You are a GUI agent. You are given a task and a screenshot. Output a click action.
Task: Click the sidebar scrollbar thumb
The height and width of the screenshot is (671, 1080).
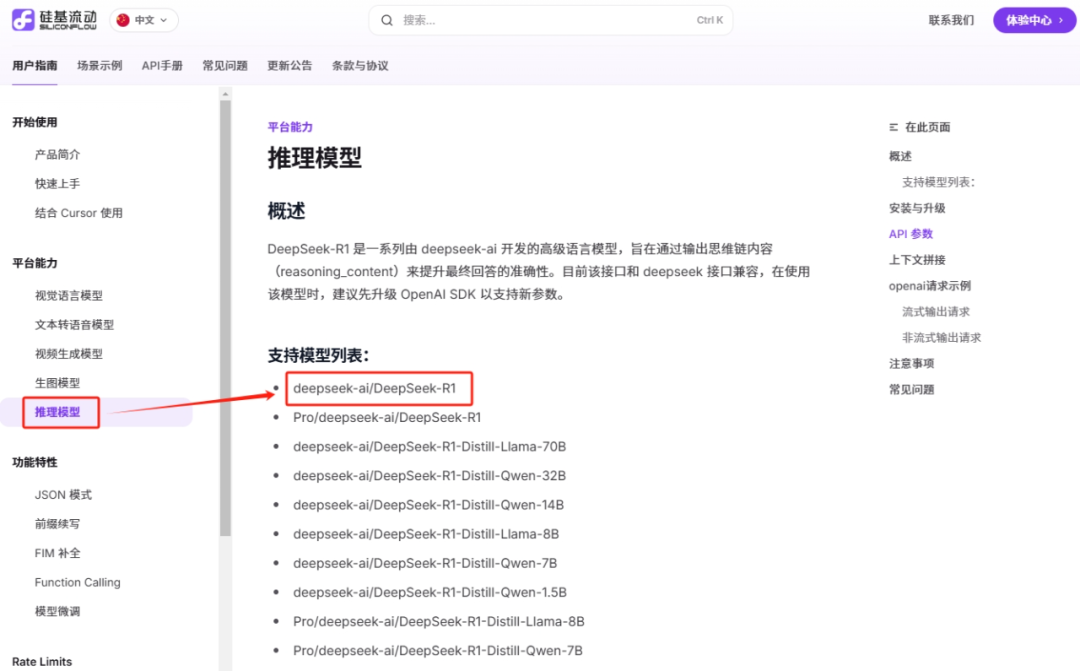point(225,318)
